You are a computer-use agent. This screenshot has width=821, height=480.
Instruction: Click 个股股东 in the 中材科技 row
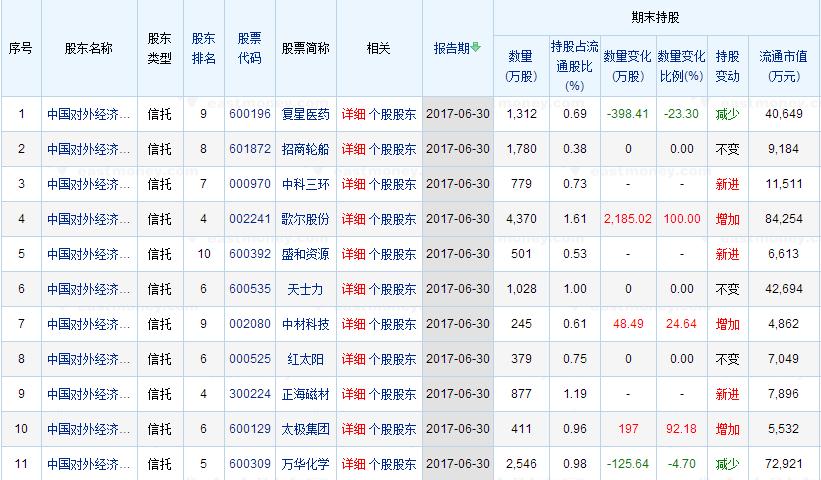coord(393,324)
